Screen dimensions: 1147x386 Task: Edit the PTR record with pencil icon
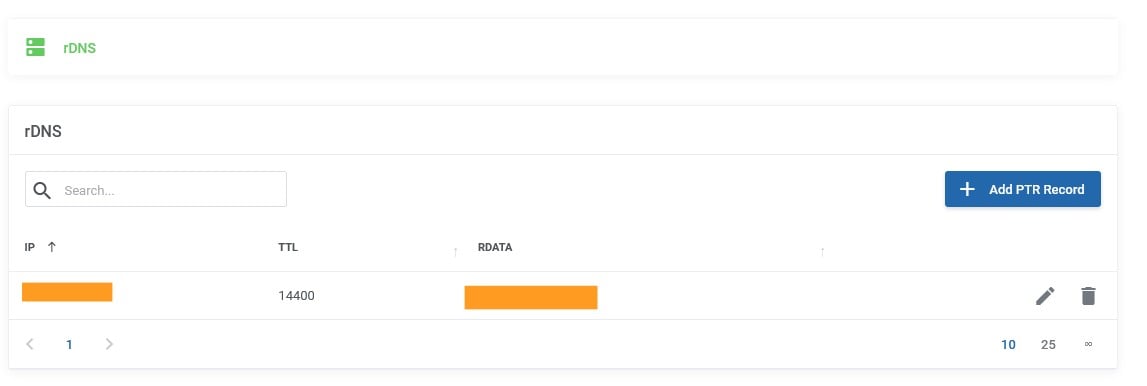(1045, 296)
